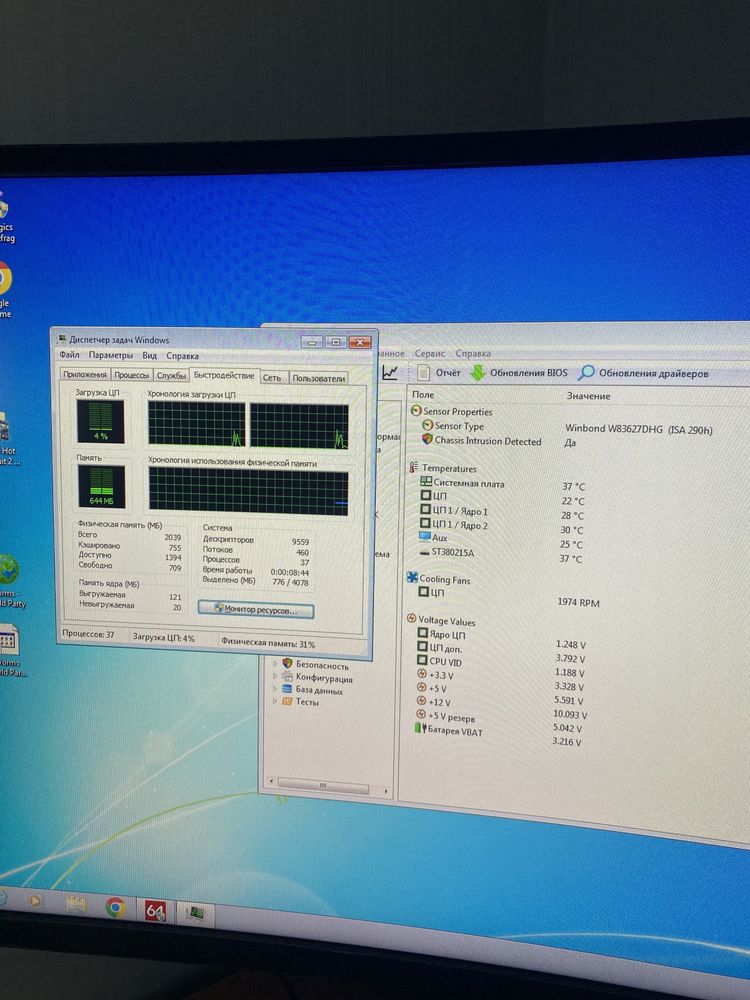
Task: Click Обновления BIOS green arrow button
Action: point(518,373)
